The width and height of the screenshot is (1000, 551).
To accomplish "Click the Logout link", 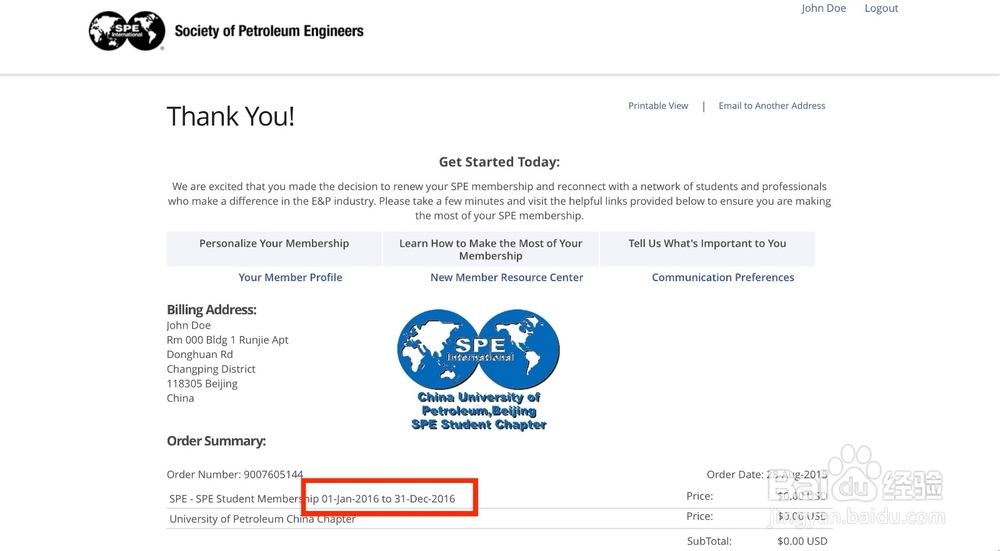I will point(881,8).
